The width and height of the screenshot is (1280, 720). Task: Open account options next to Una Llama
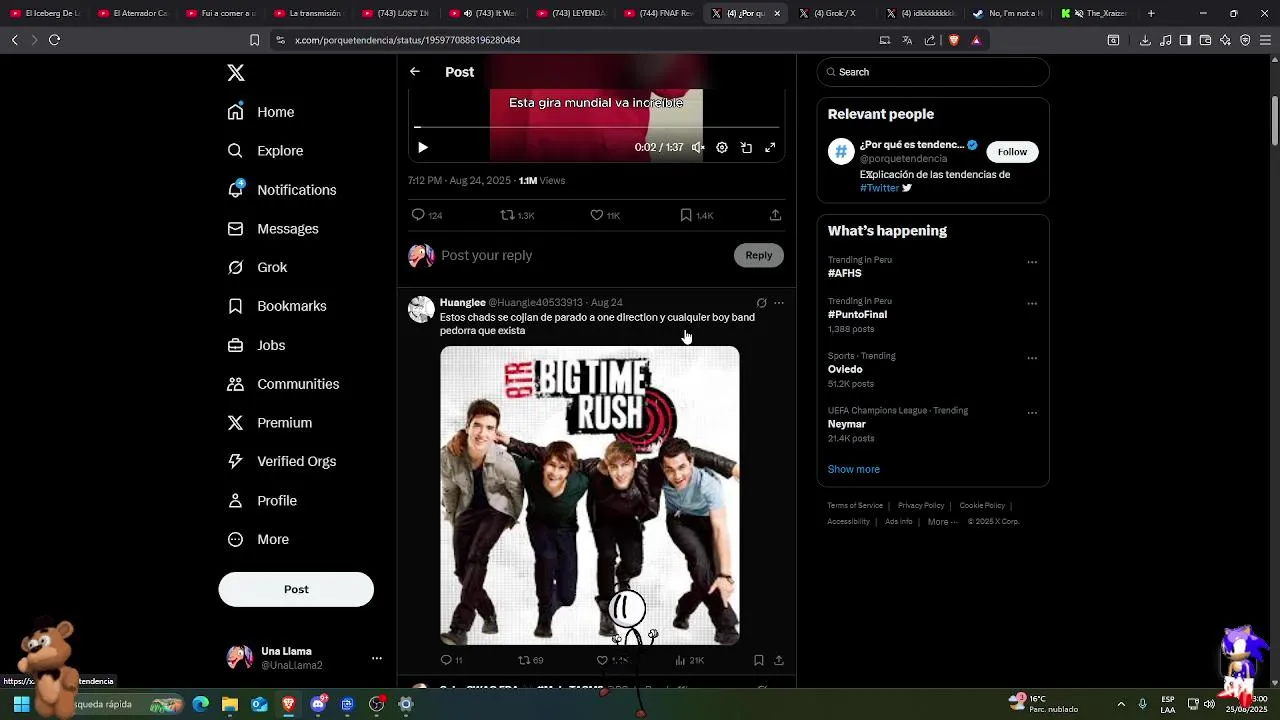[x=377, y=658]
